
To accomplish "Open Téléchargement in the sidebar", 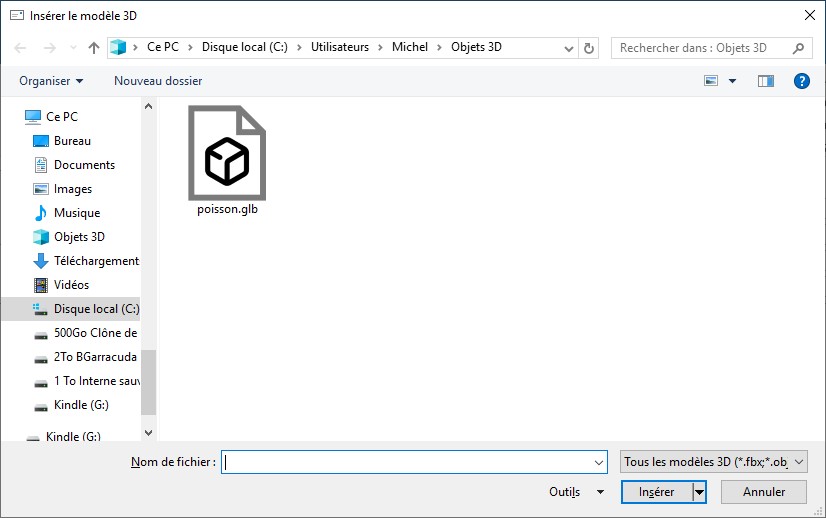I will click(x=96, y=261).
